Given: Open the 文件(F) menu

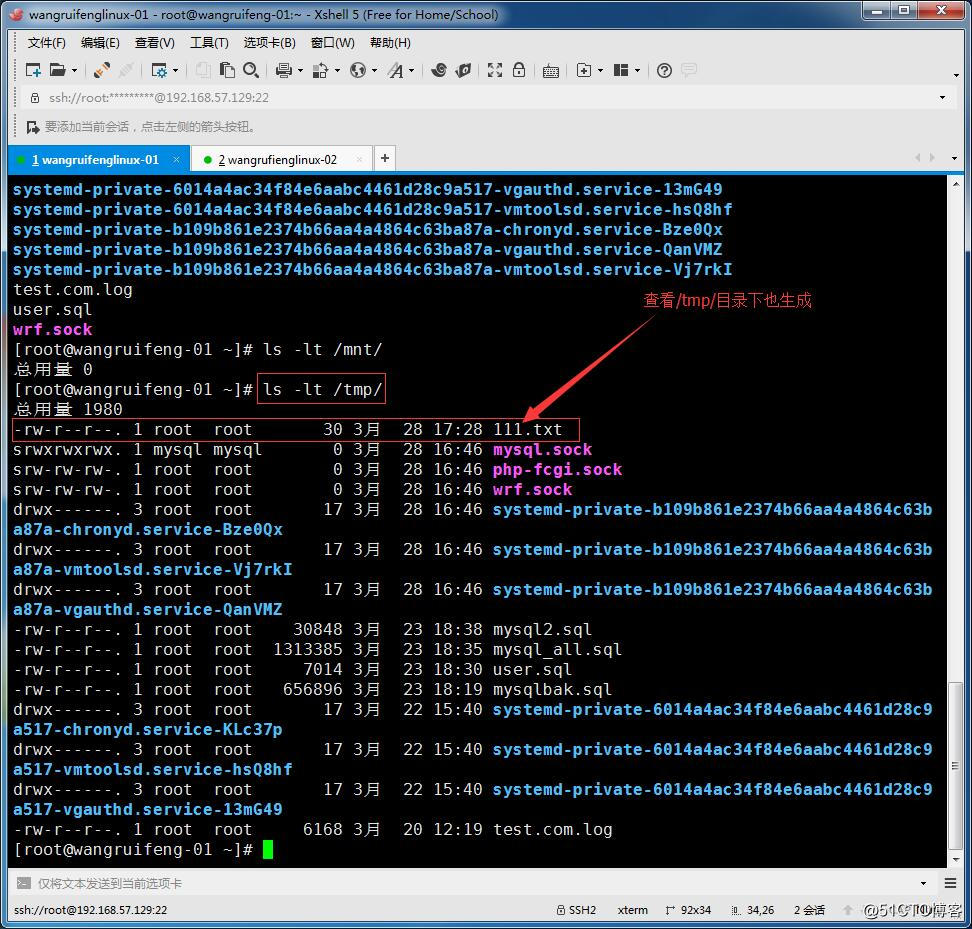Looking at the screenshot, I should tap(46, 43).
